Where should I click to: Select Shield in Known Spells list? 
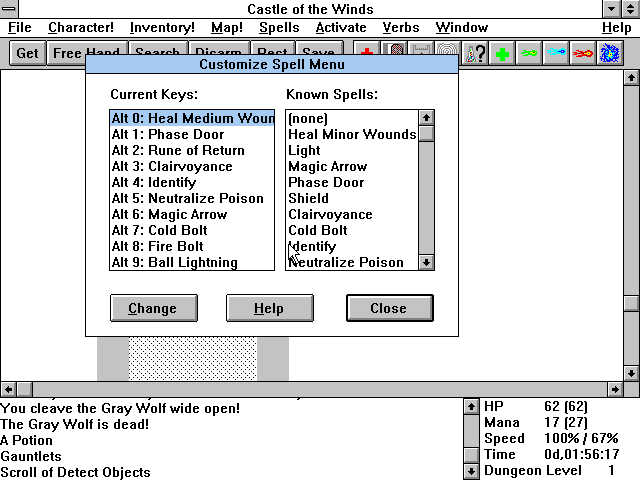coord(352,198)
